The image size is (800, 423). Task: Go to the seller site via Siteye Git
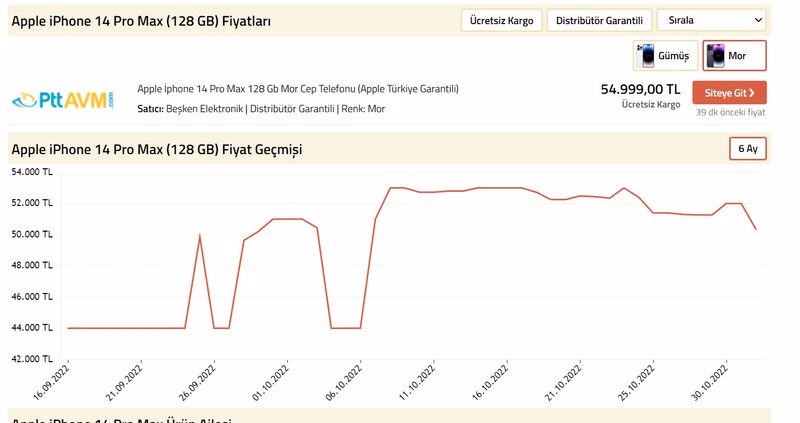pyautogui.click(x=729, y=93)
